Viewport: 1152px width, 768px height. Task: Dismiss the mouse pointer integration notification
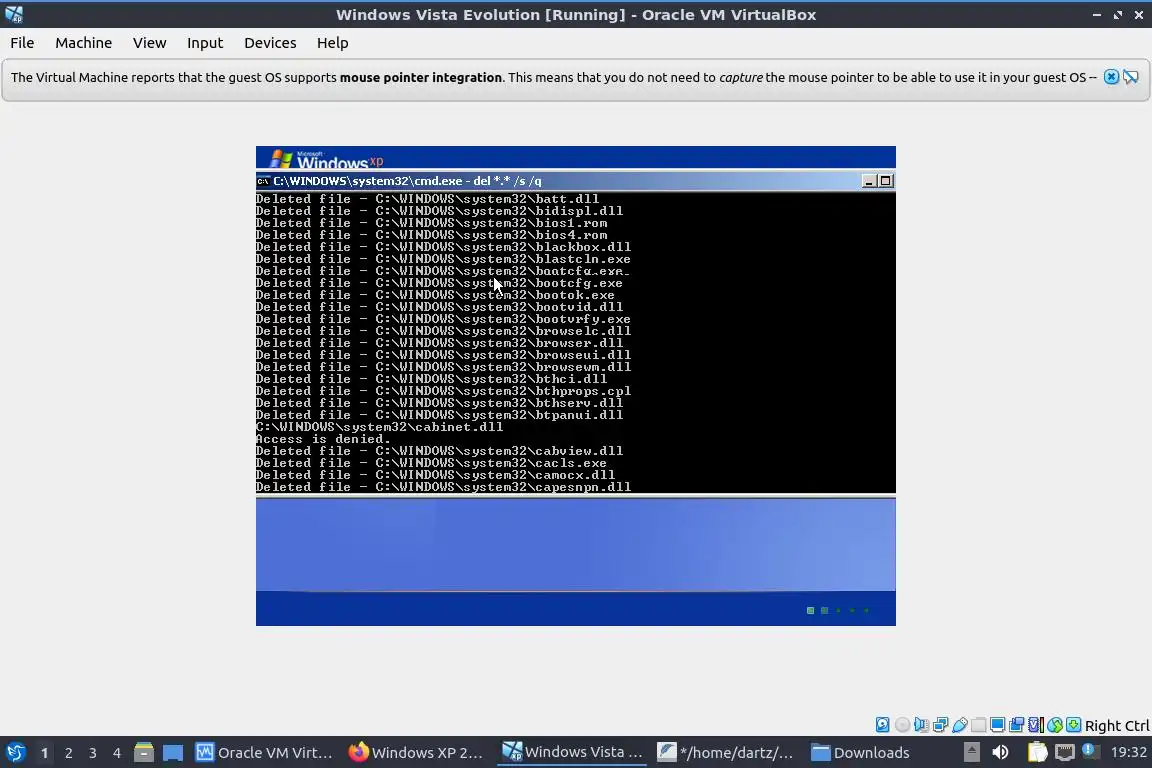1111,77
